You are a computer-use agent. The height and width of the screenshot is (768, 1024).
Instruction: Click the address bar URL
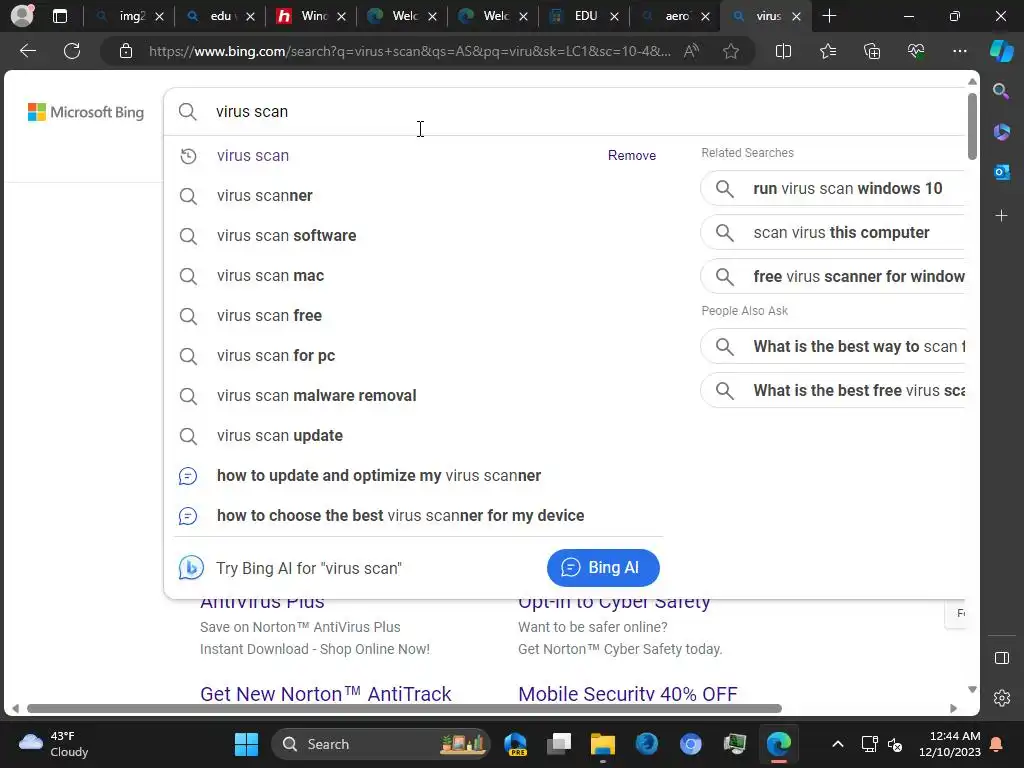[409, 51]
